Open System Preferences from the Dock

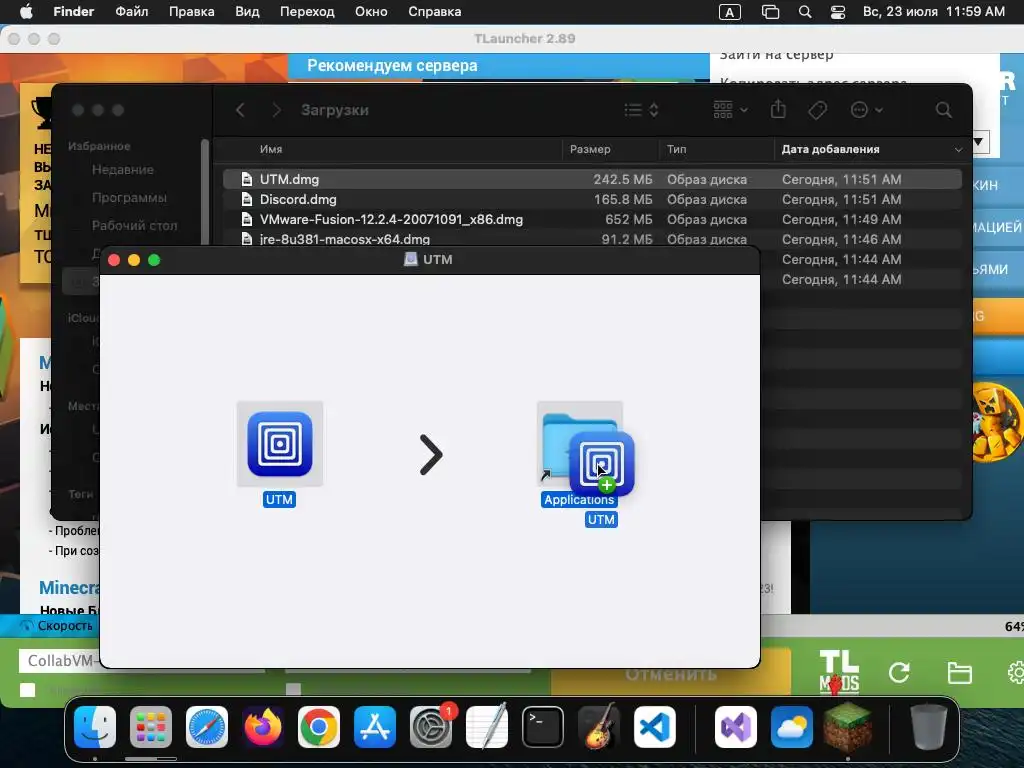click(x=431, y=727)
